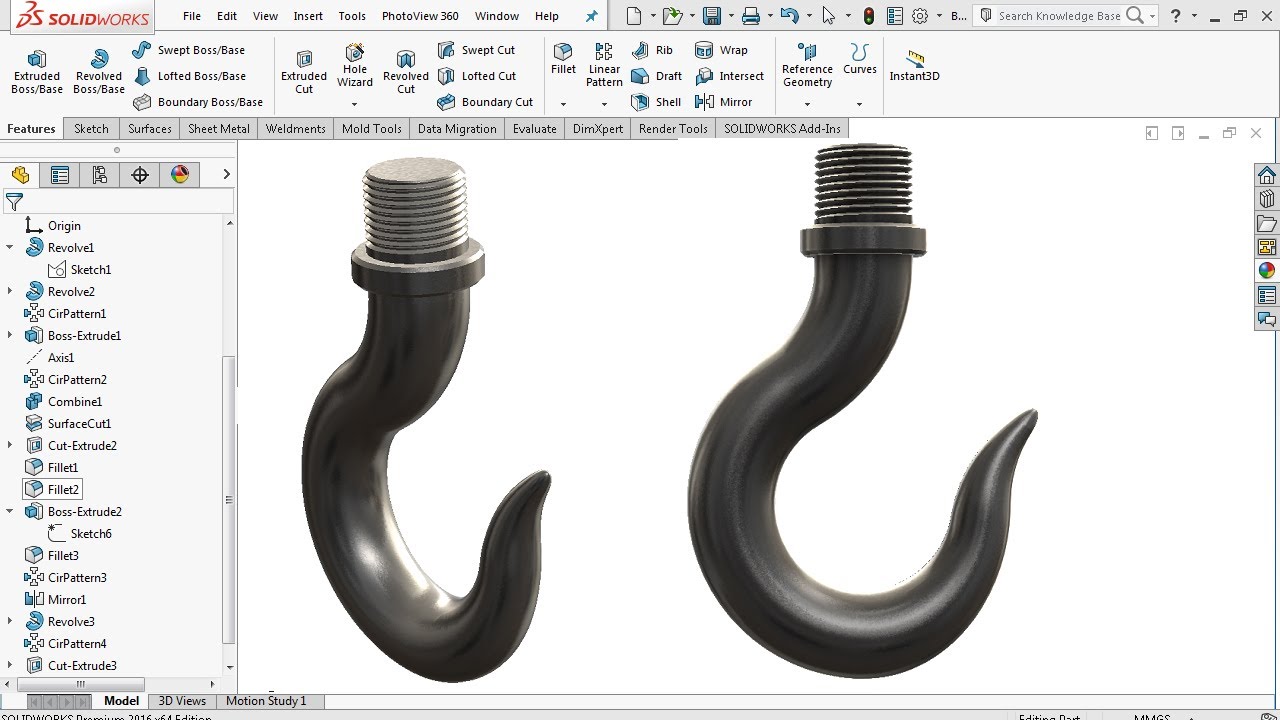Select the Extruded Cut tool
Image resolution: width=1280 pixels, height=720 pixels.
(304, 72)
